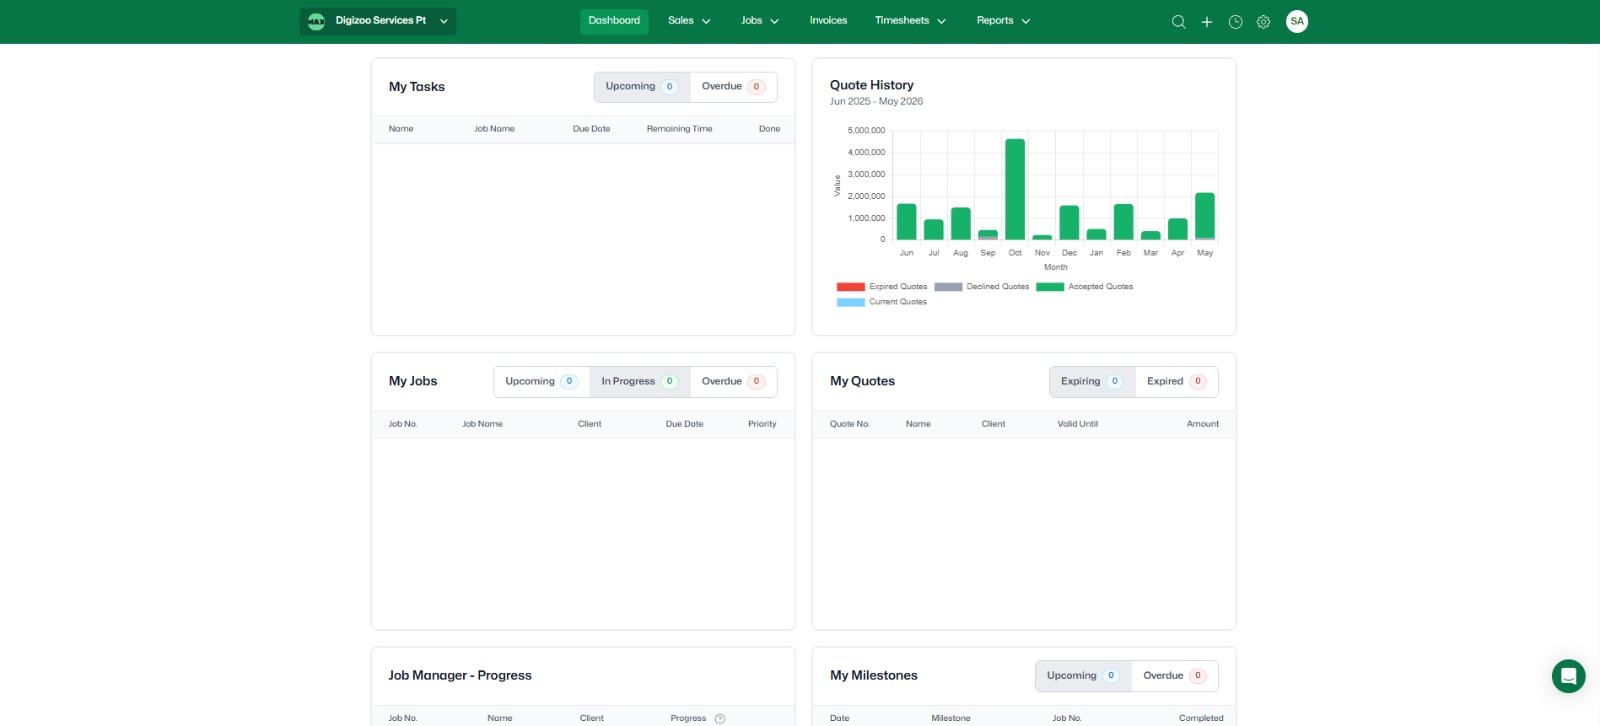1600x726 pixels.
Task: Click the Aug bar in Quote History
Action: pos(961,224)
